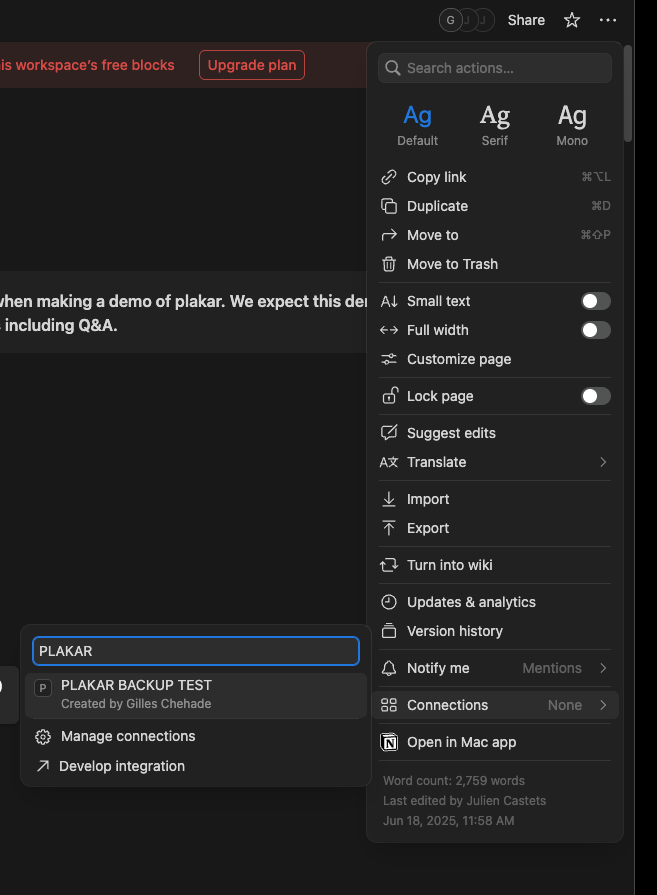Choose Turn into wiki
Screen dimensions: 657x895
coord(449,565)
